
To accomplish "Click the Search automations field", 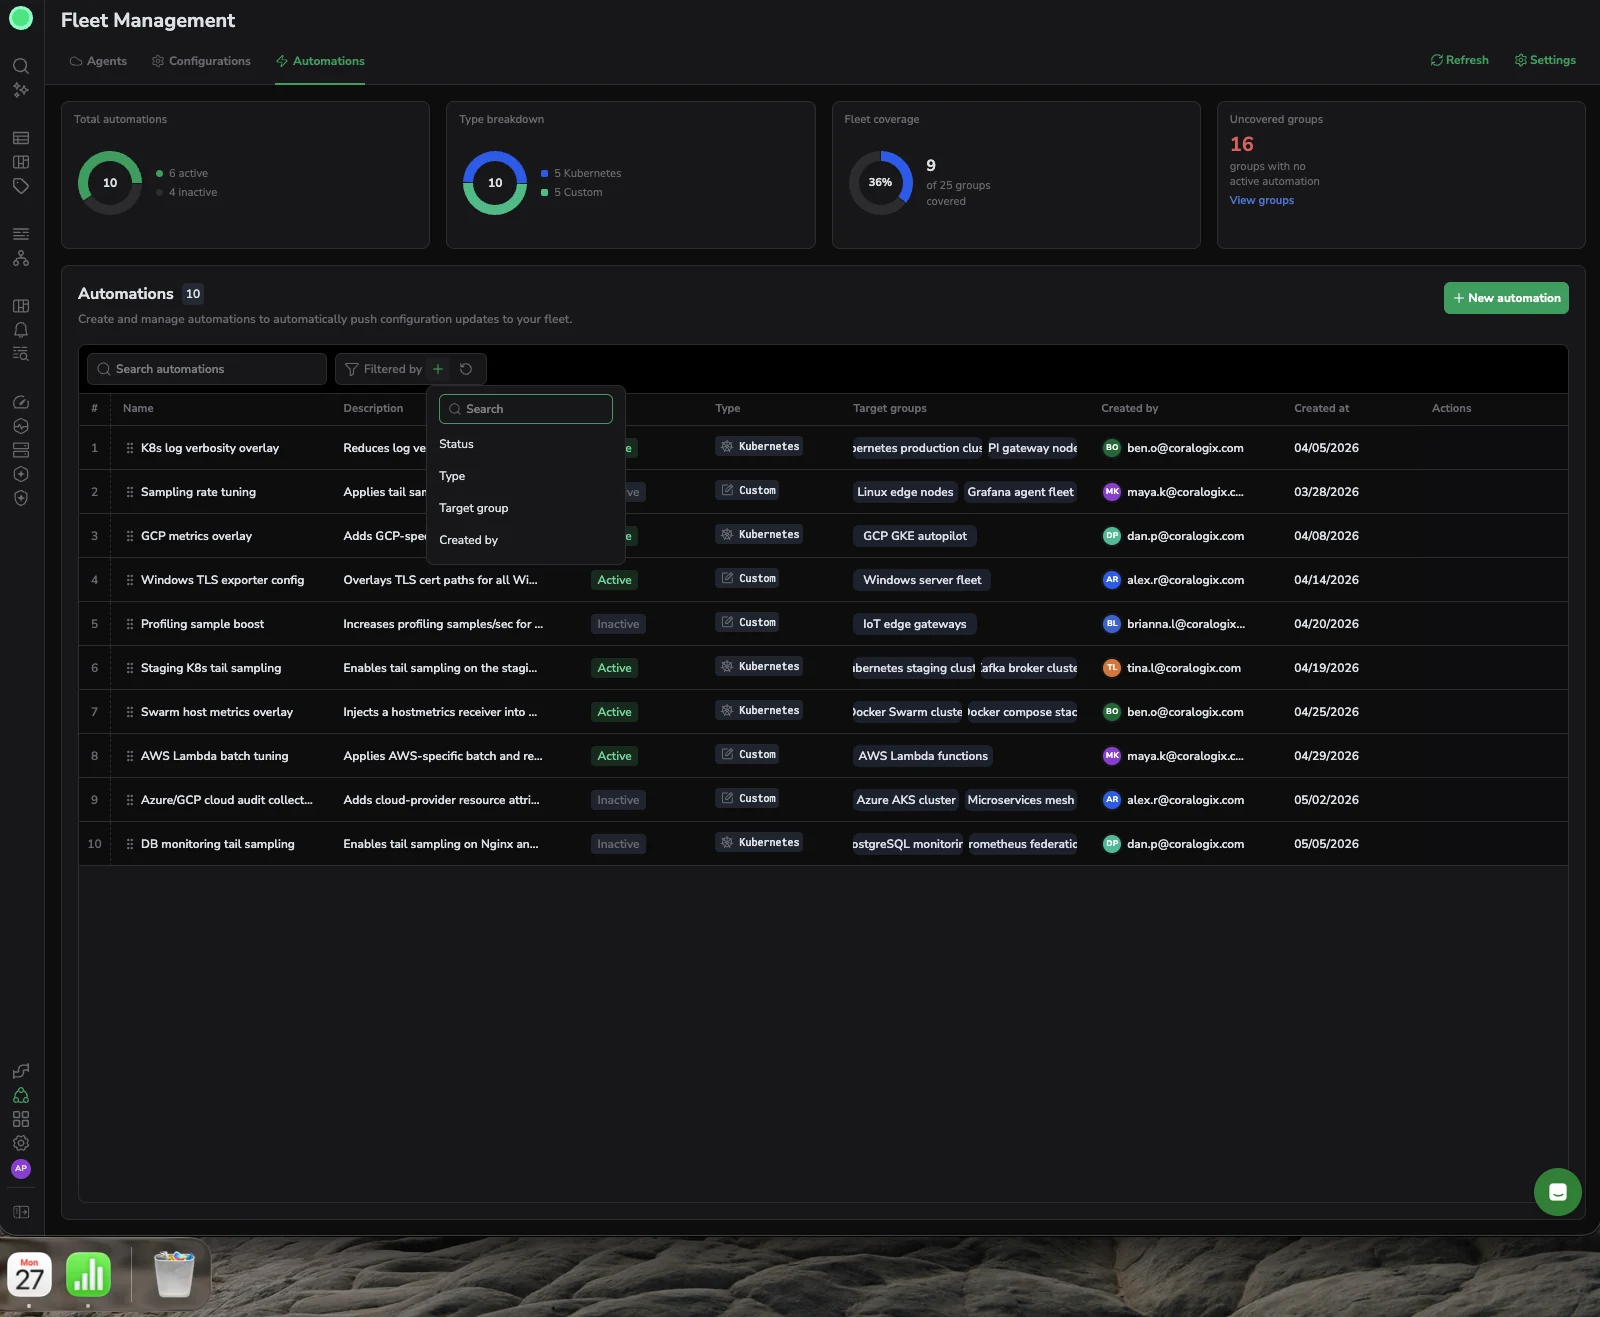I will point(207,369).
